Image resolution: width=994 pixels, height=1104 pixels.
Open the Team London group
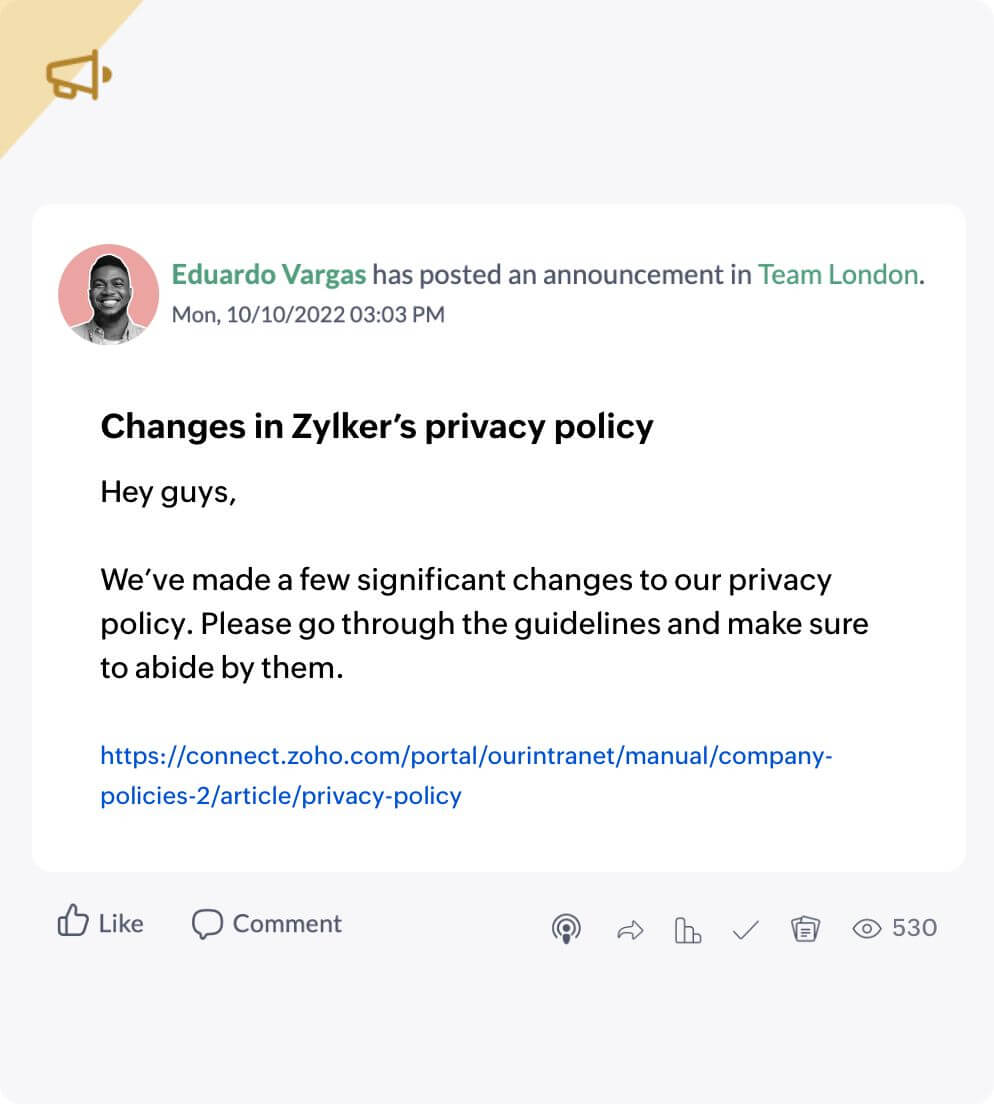click(837, 274)
